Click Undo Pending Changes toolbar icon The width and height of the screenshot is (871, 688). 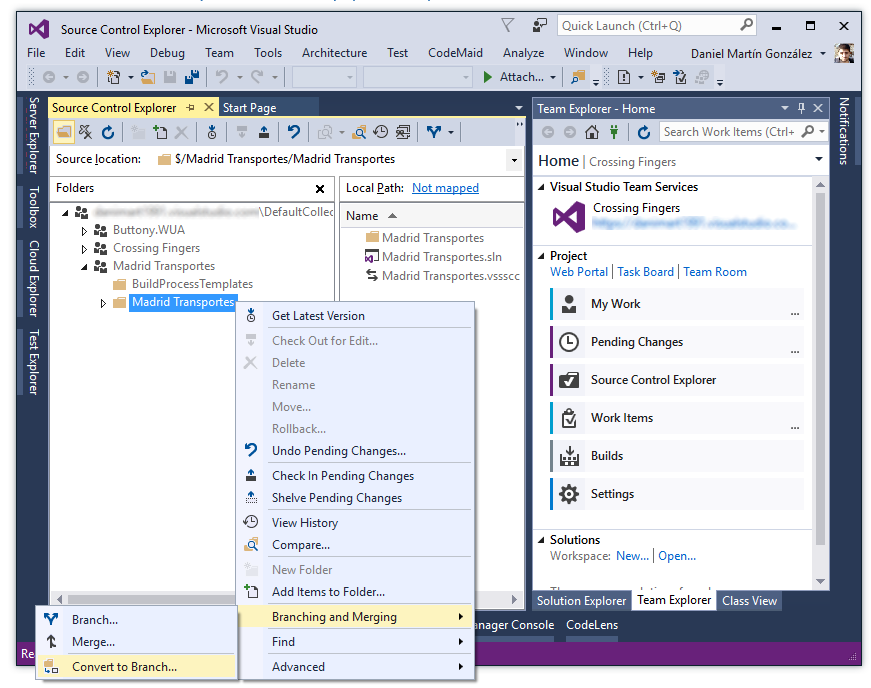293,132
